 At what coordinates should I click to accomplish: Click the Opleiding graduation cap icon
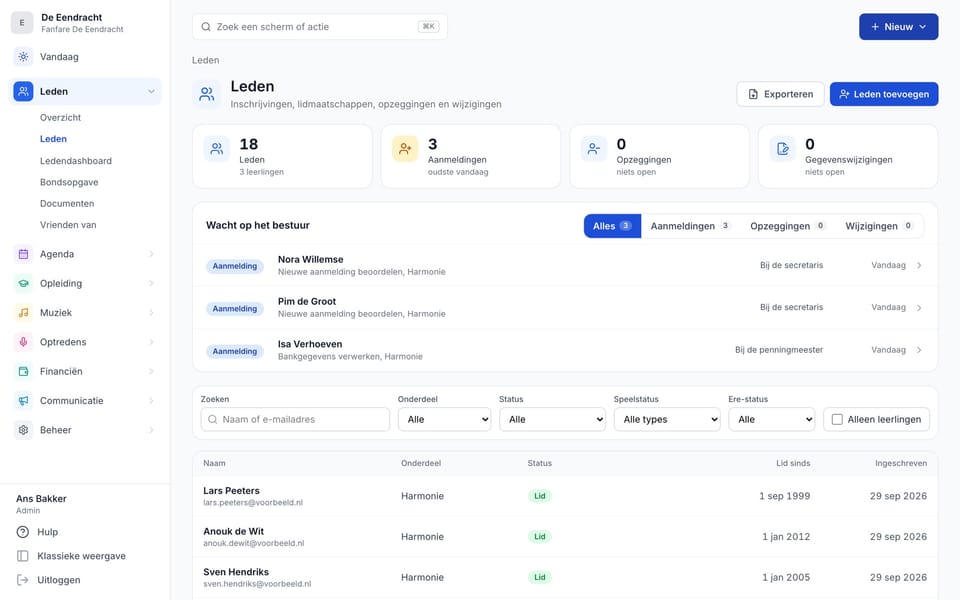[23, 283]
